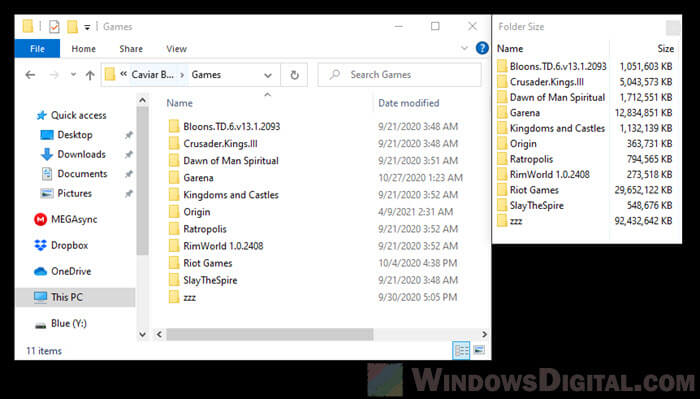This screenshot has width=700, height=399.
Task: Select the Origin folder icon in Explorer
Action: [174, 212]
